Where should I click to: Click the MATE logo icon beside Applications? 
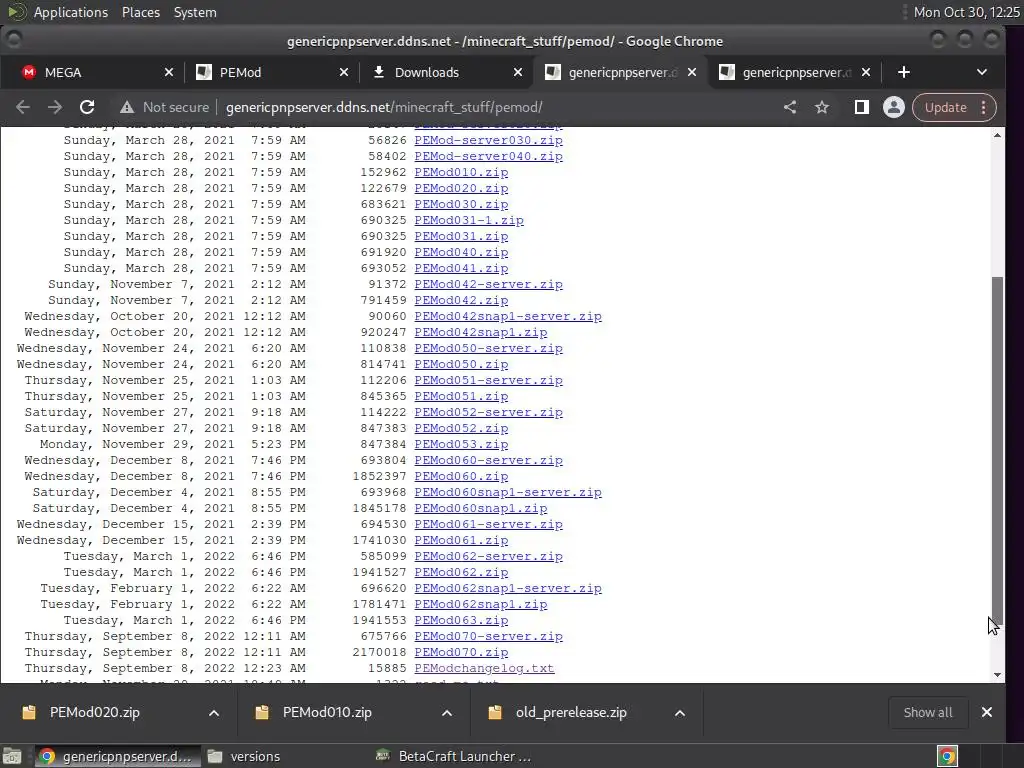tap(16, 12)
